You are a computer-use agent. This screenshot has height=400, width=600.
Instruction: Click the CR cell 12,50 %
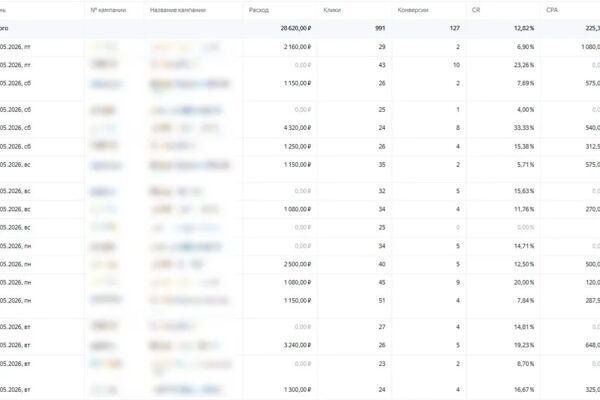(524, 264)
